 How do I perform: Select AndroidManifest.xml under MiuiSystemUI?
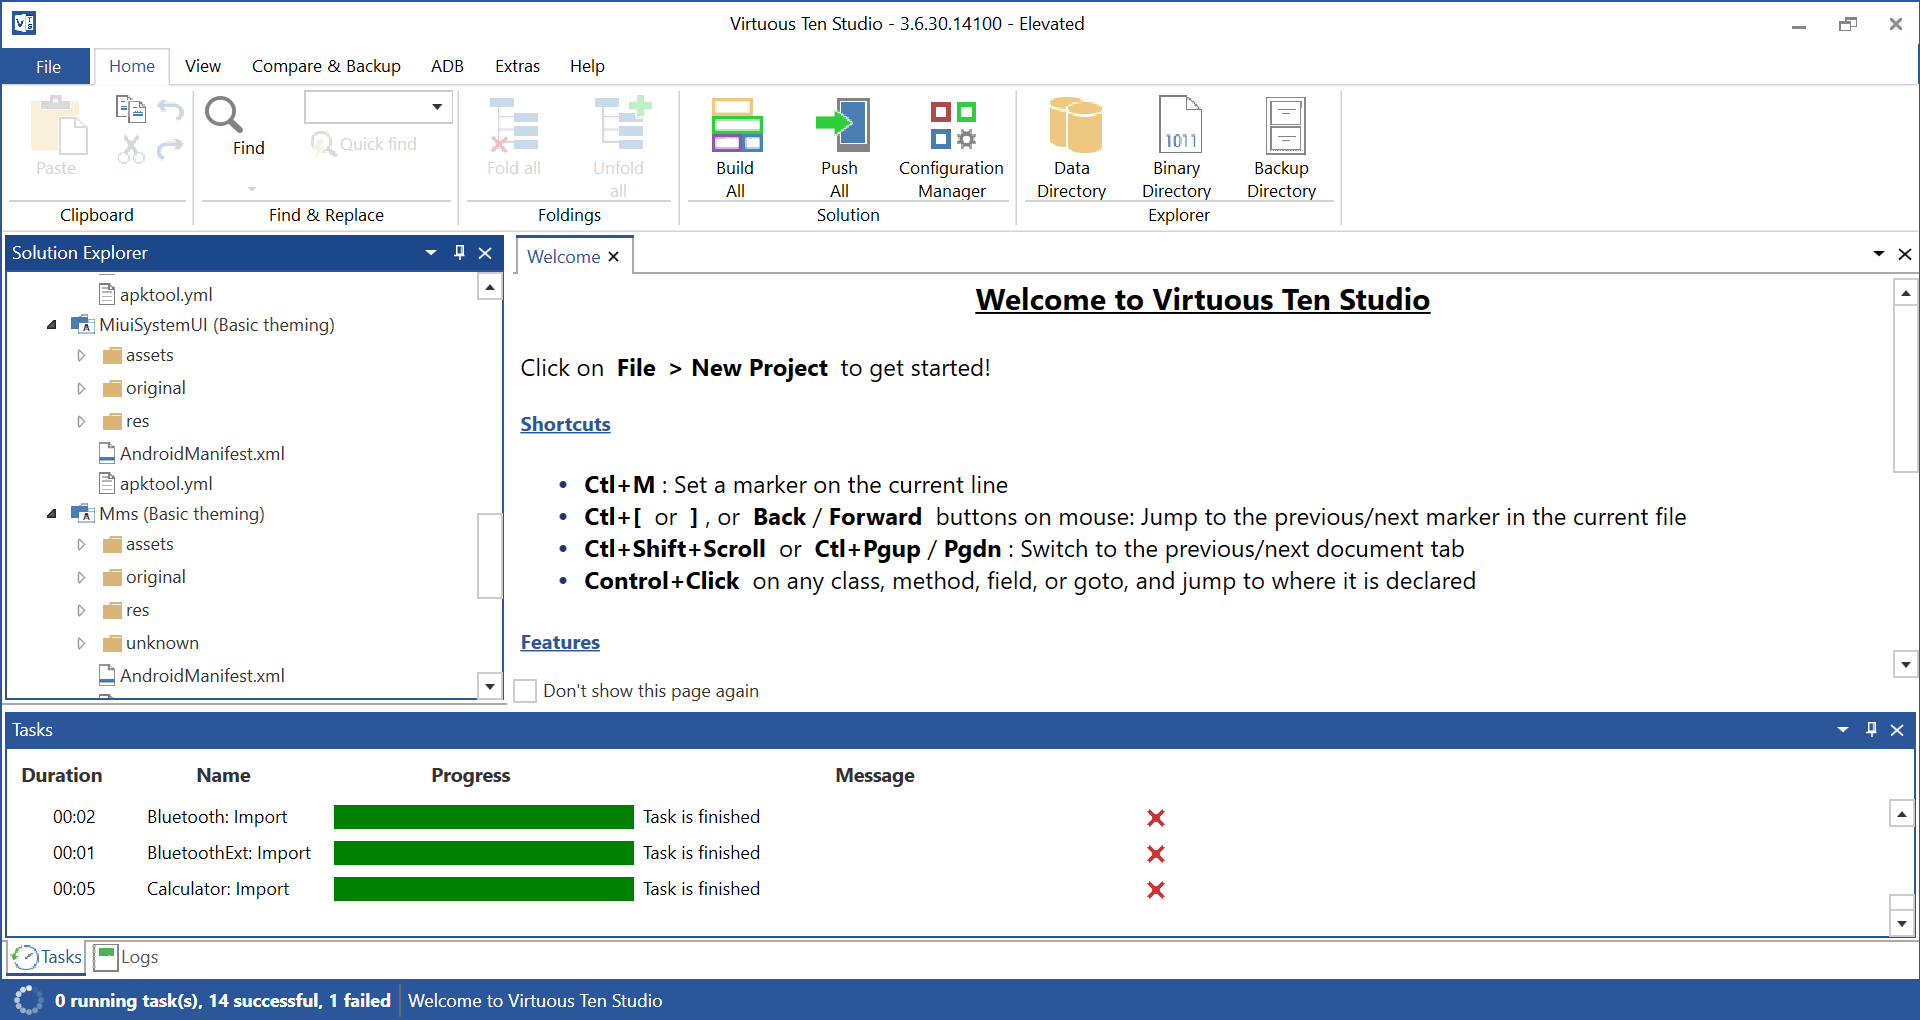(192, 454)
